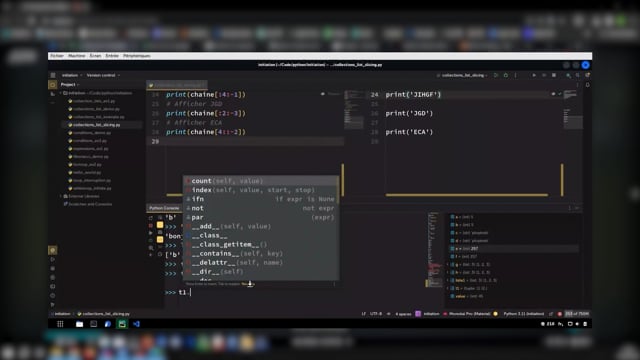Choose __delattr__(self, name) completion
This screenshot has height=360, width=640.
[x=261, y=262]
